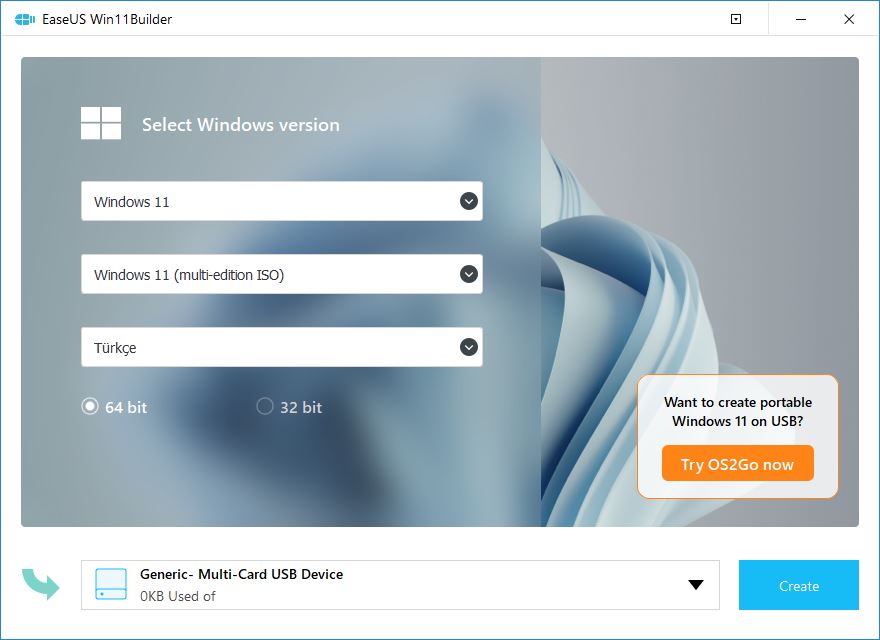Image resolution: width=880 pixels, height=640 pixels.
Task: Select the 64 bit radio button
Action: [90, 406]
